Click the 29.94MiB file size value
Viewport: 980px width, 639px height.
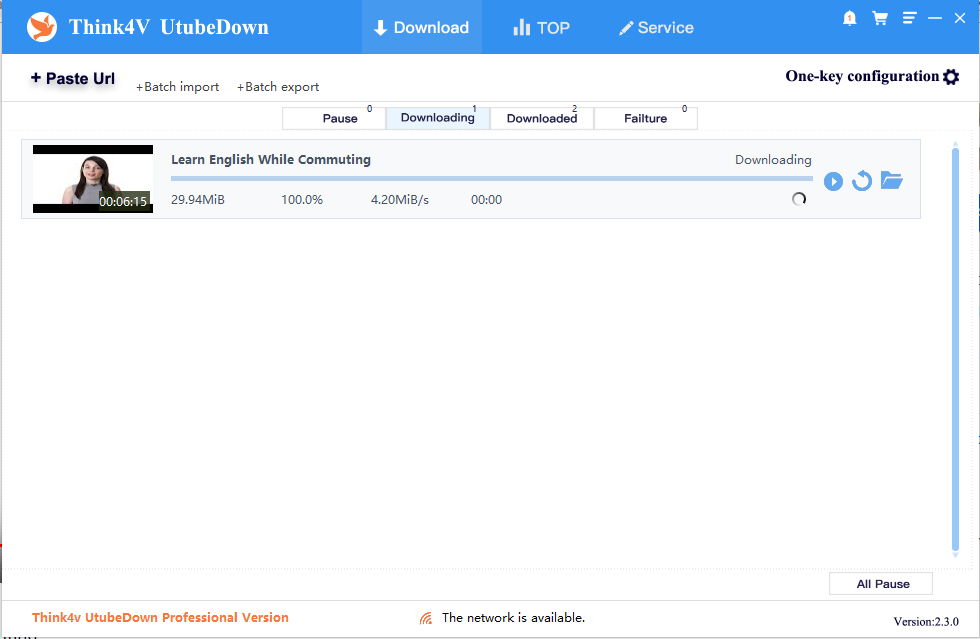(x=198, y=199)
